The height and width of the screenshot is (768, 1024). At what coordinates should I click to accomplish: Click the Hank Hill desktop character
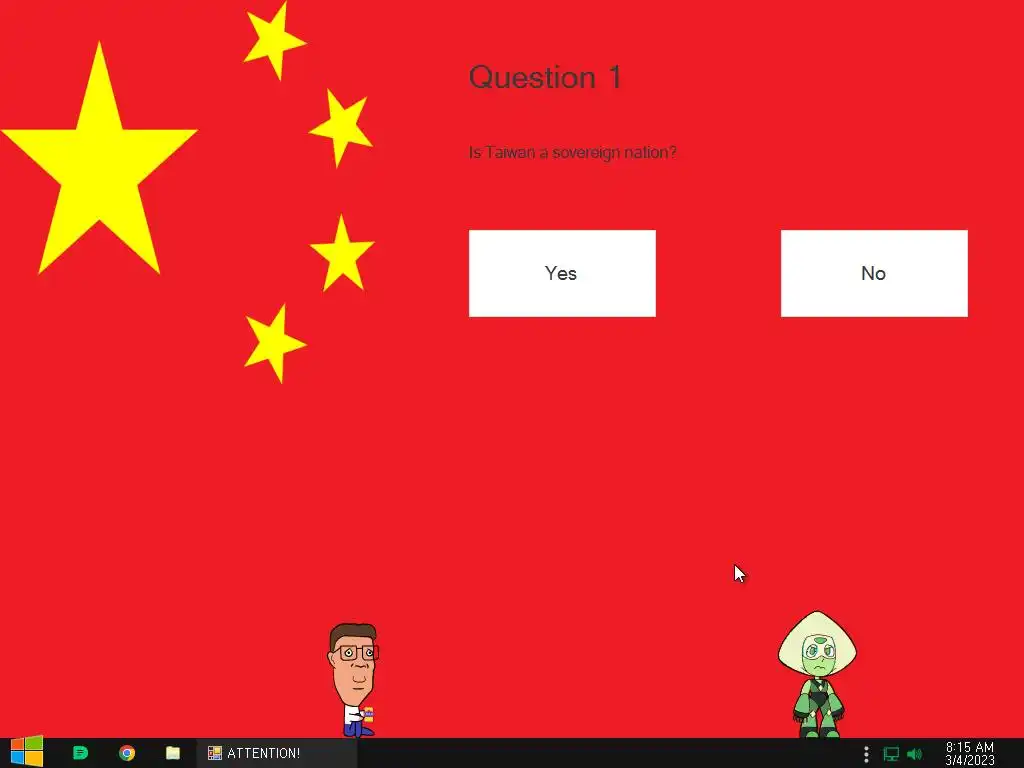[353, 680]
